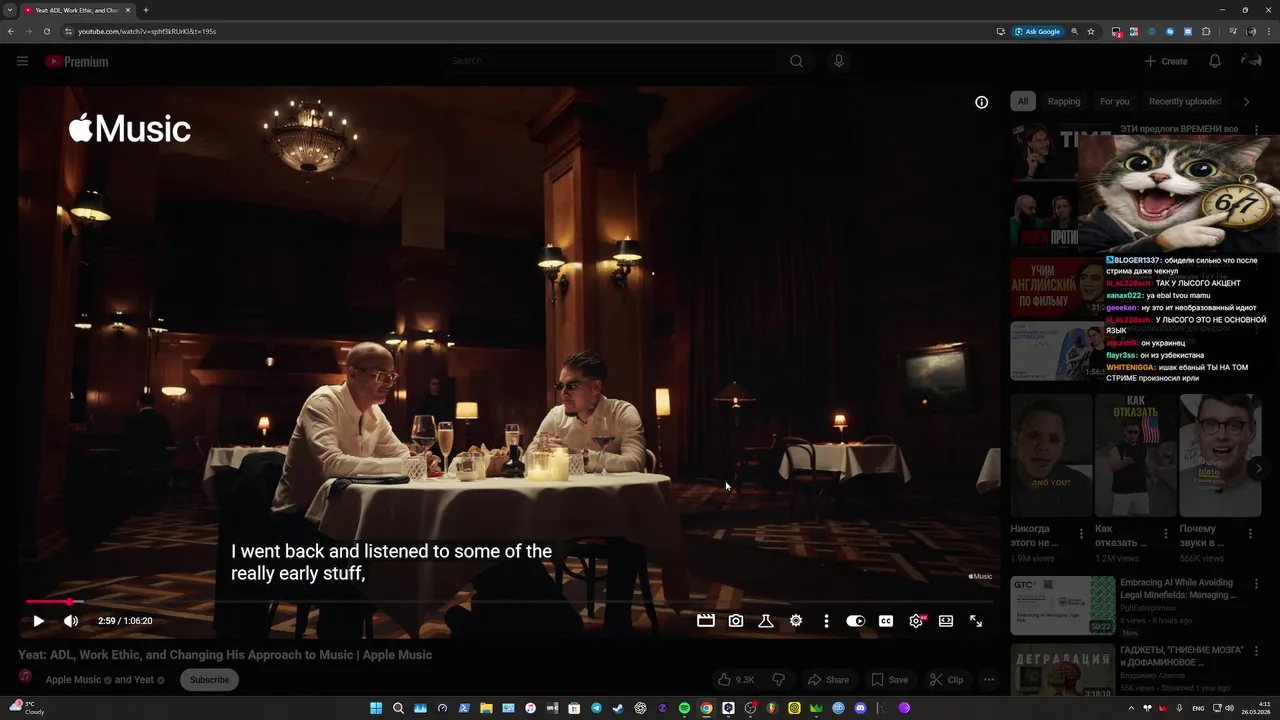The width and height of the screenshot is (1280, 720).
Task: Open Windows Start menu
Action: (x=376, y=708)
